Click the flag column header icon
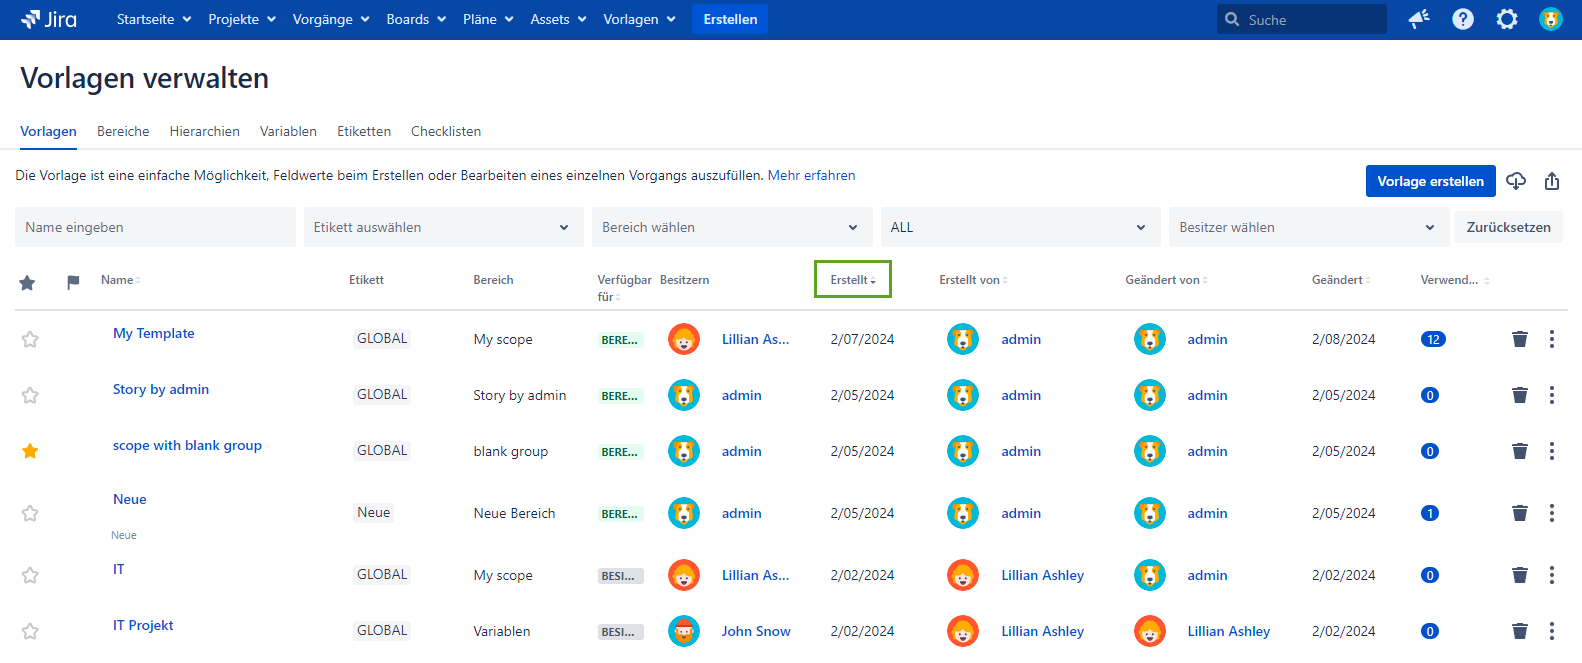 pyautogui.click(x=73, y=282)
